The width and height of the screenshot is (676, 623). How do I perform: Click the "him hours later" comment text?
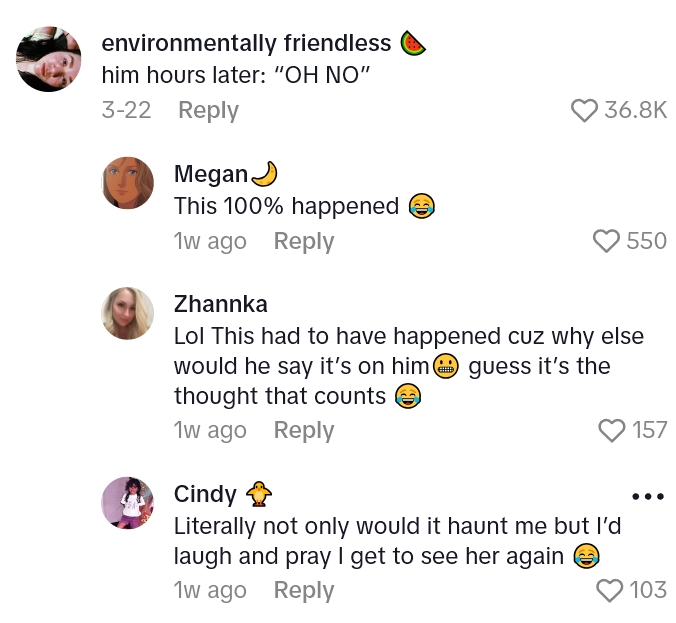(238, 75)
